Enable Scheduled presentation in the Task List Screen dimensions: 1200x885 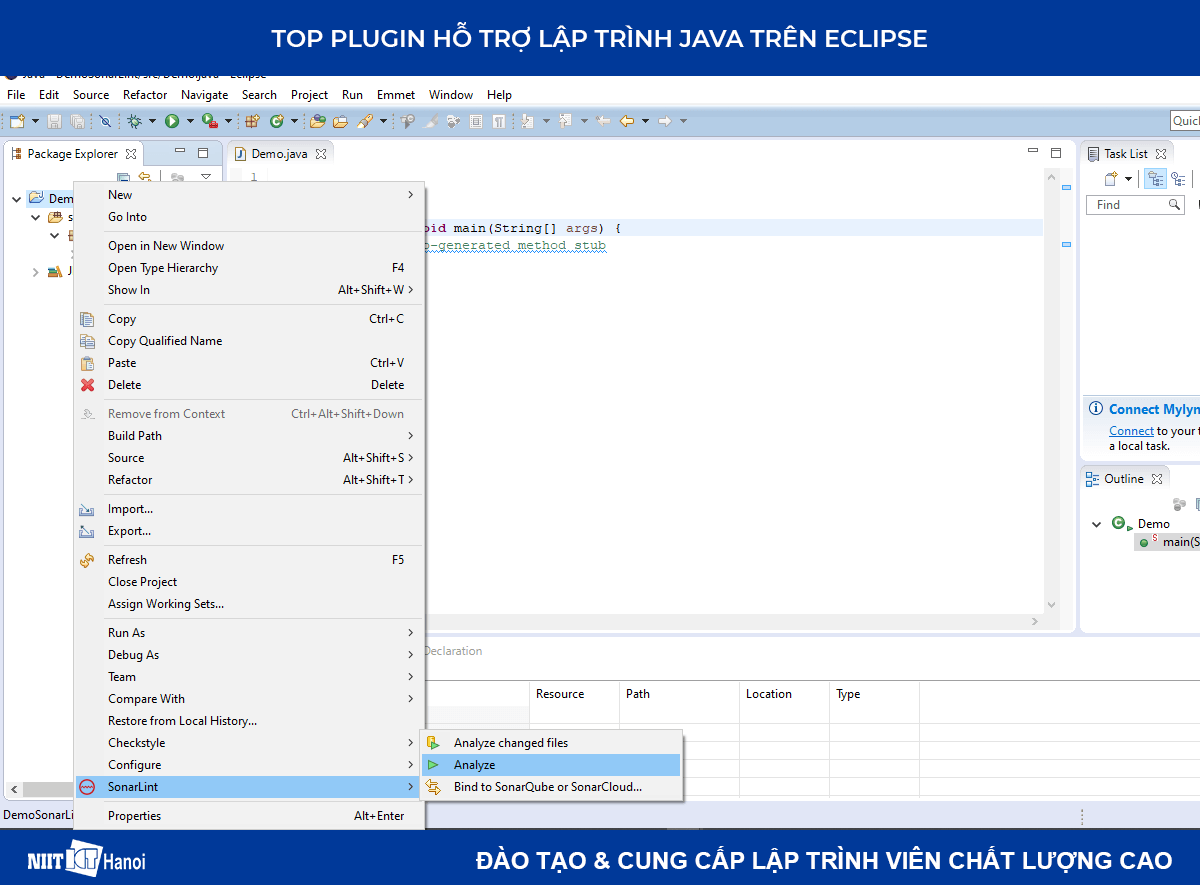click(1180, 179)
